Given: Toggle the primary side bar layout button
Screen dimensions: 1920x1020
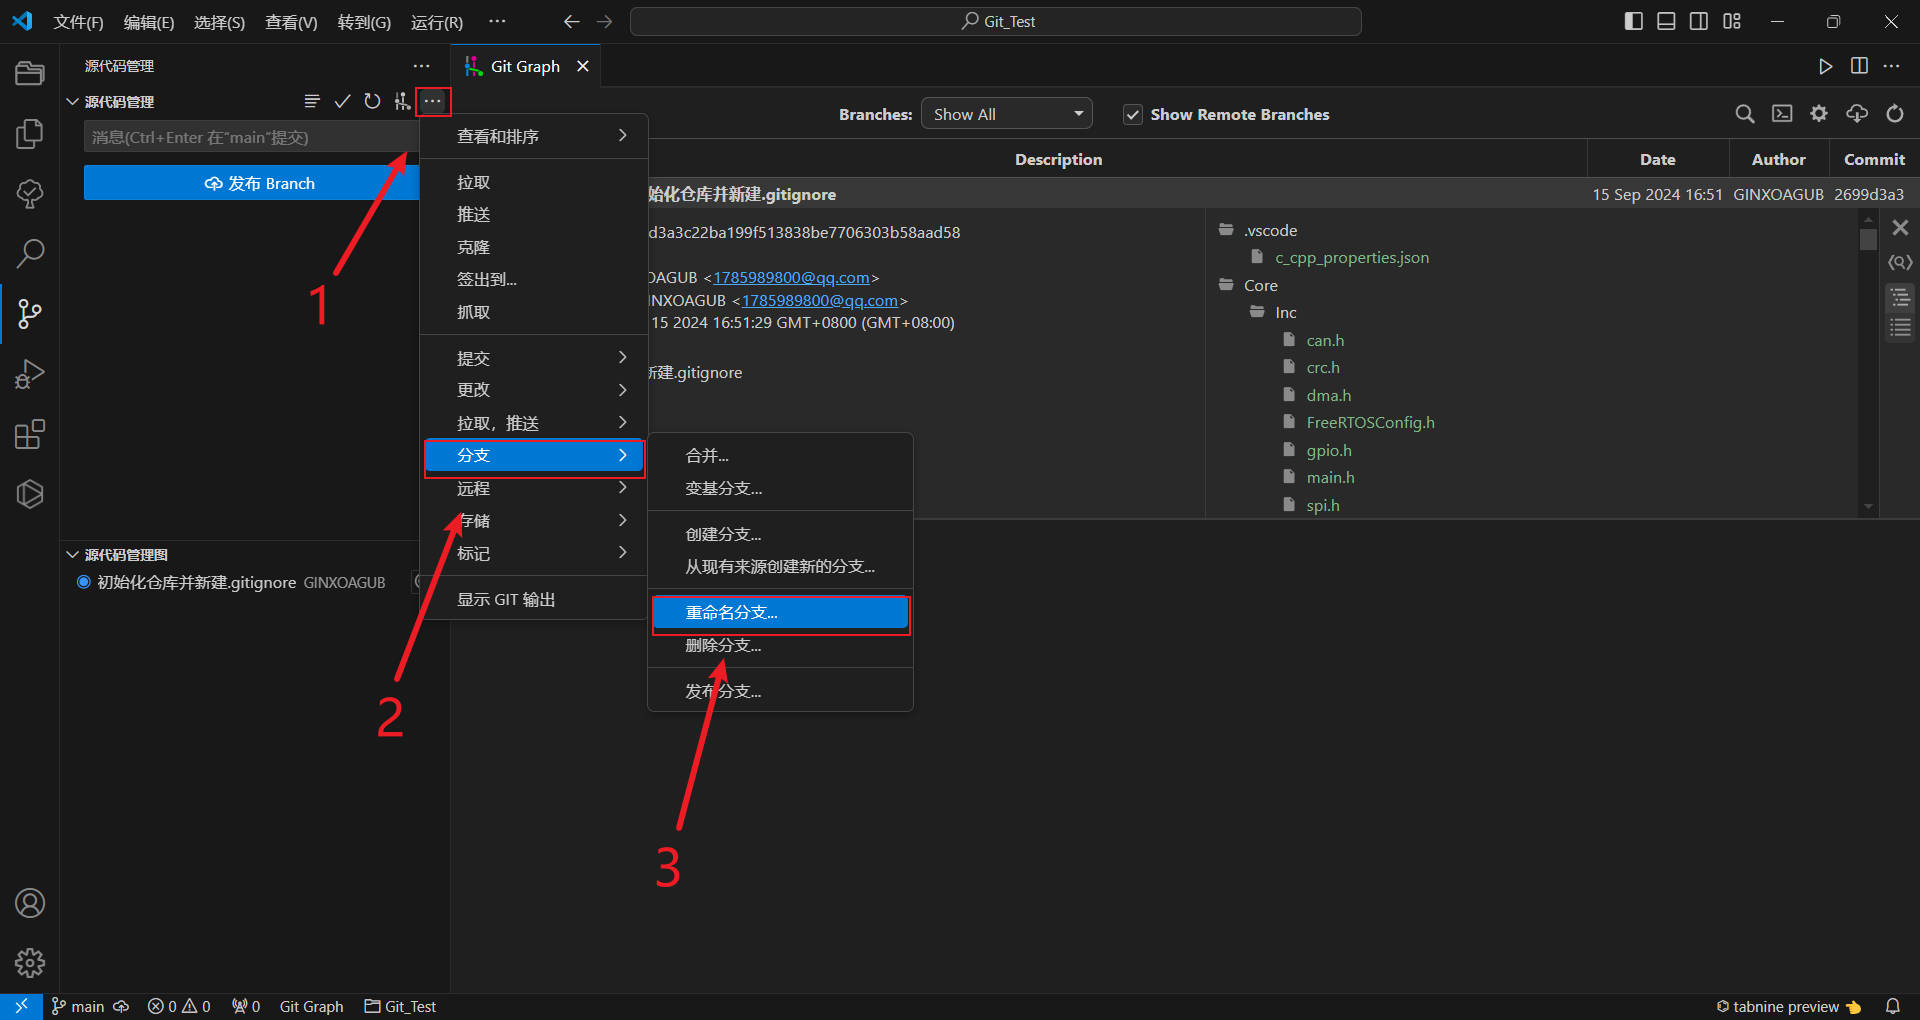Looking at the screenshot, I should tap(1633, 21).
